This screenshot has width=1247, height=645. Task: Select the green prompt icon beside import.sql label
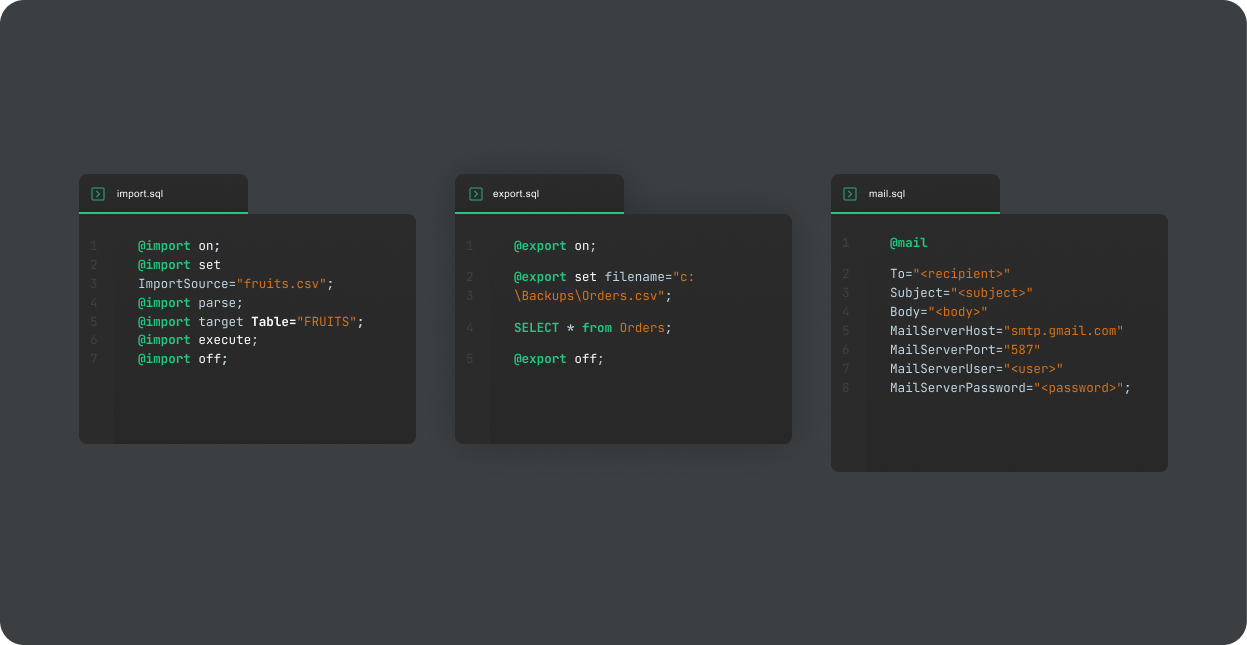coord(98,194)
